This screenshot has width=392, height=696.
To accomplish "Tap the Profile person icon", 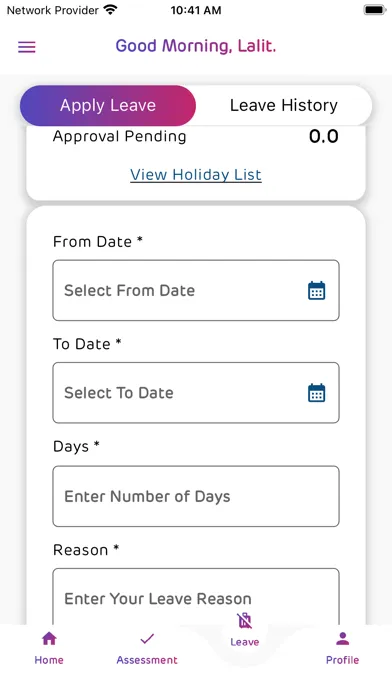I will pyautogui.click(x=342, y=639).
